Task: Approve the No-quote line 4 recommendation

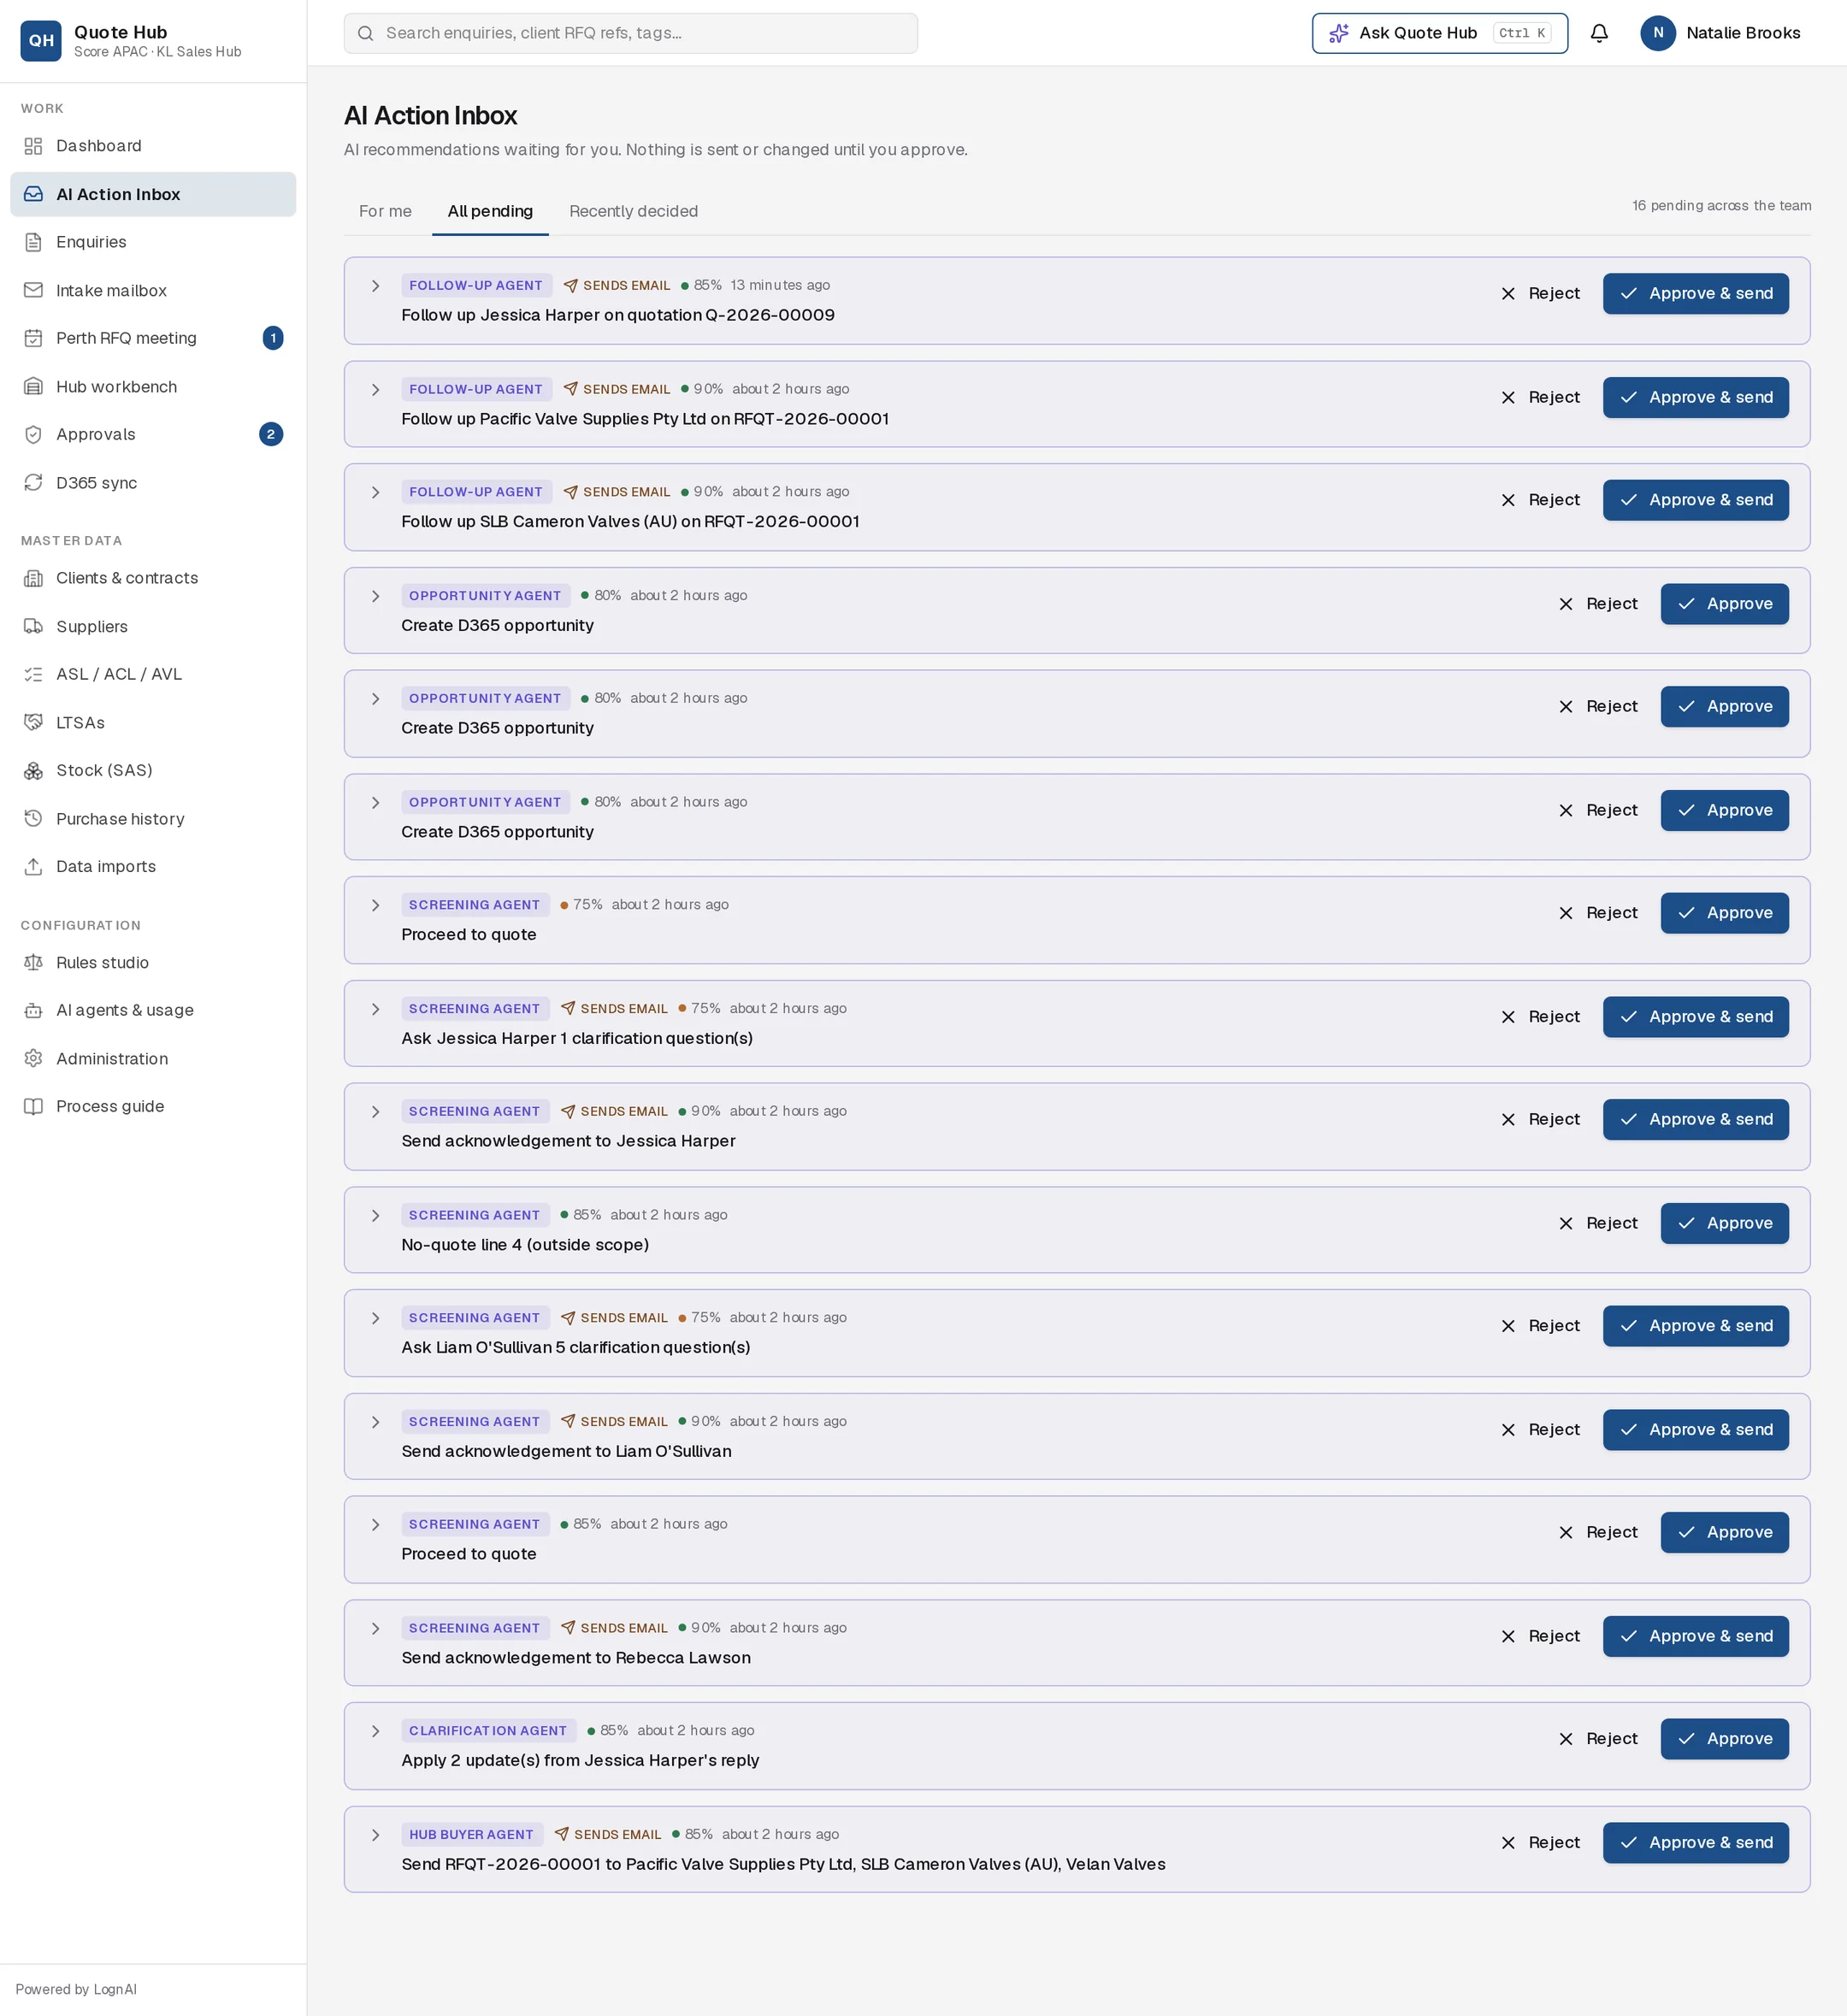Action: tap(1724, 1224)
